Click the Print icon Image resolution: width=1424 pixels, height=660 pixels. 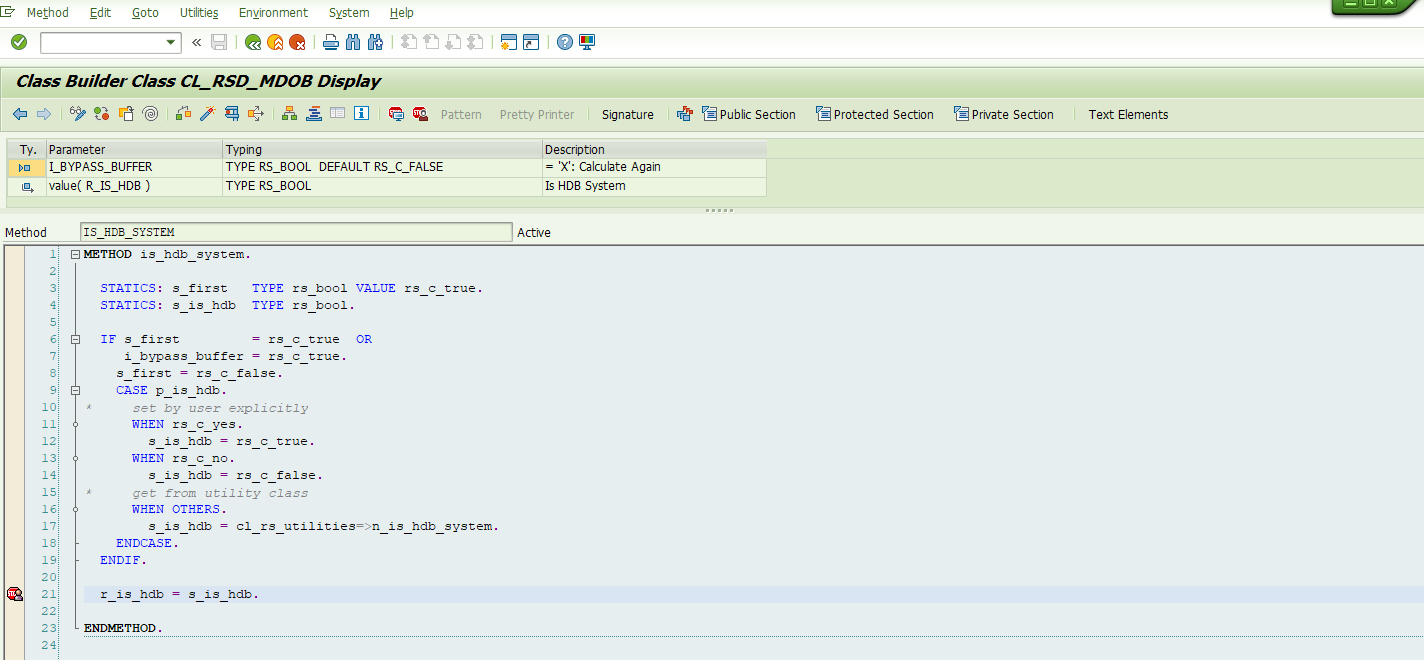pos(330,42)
